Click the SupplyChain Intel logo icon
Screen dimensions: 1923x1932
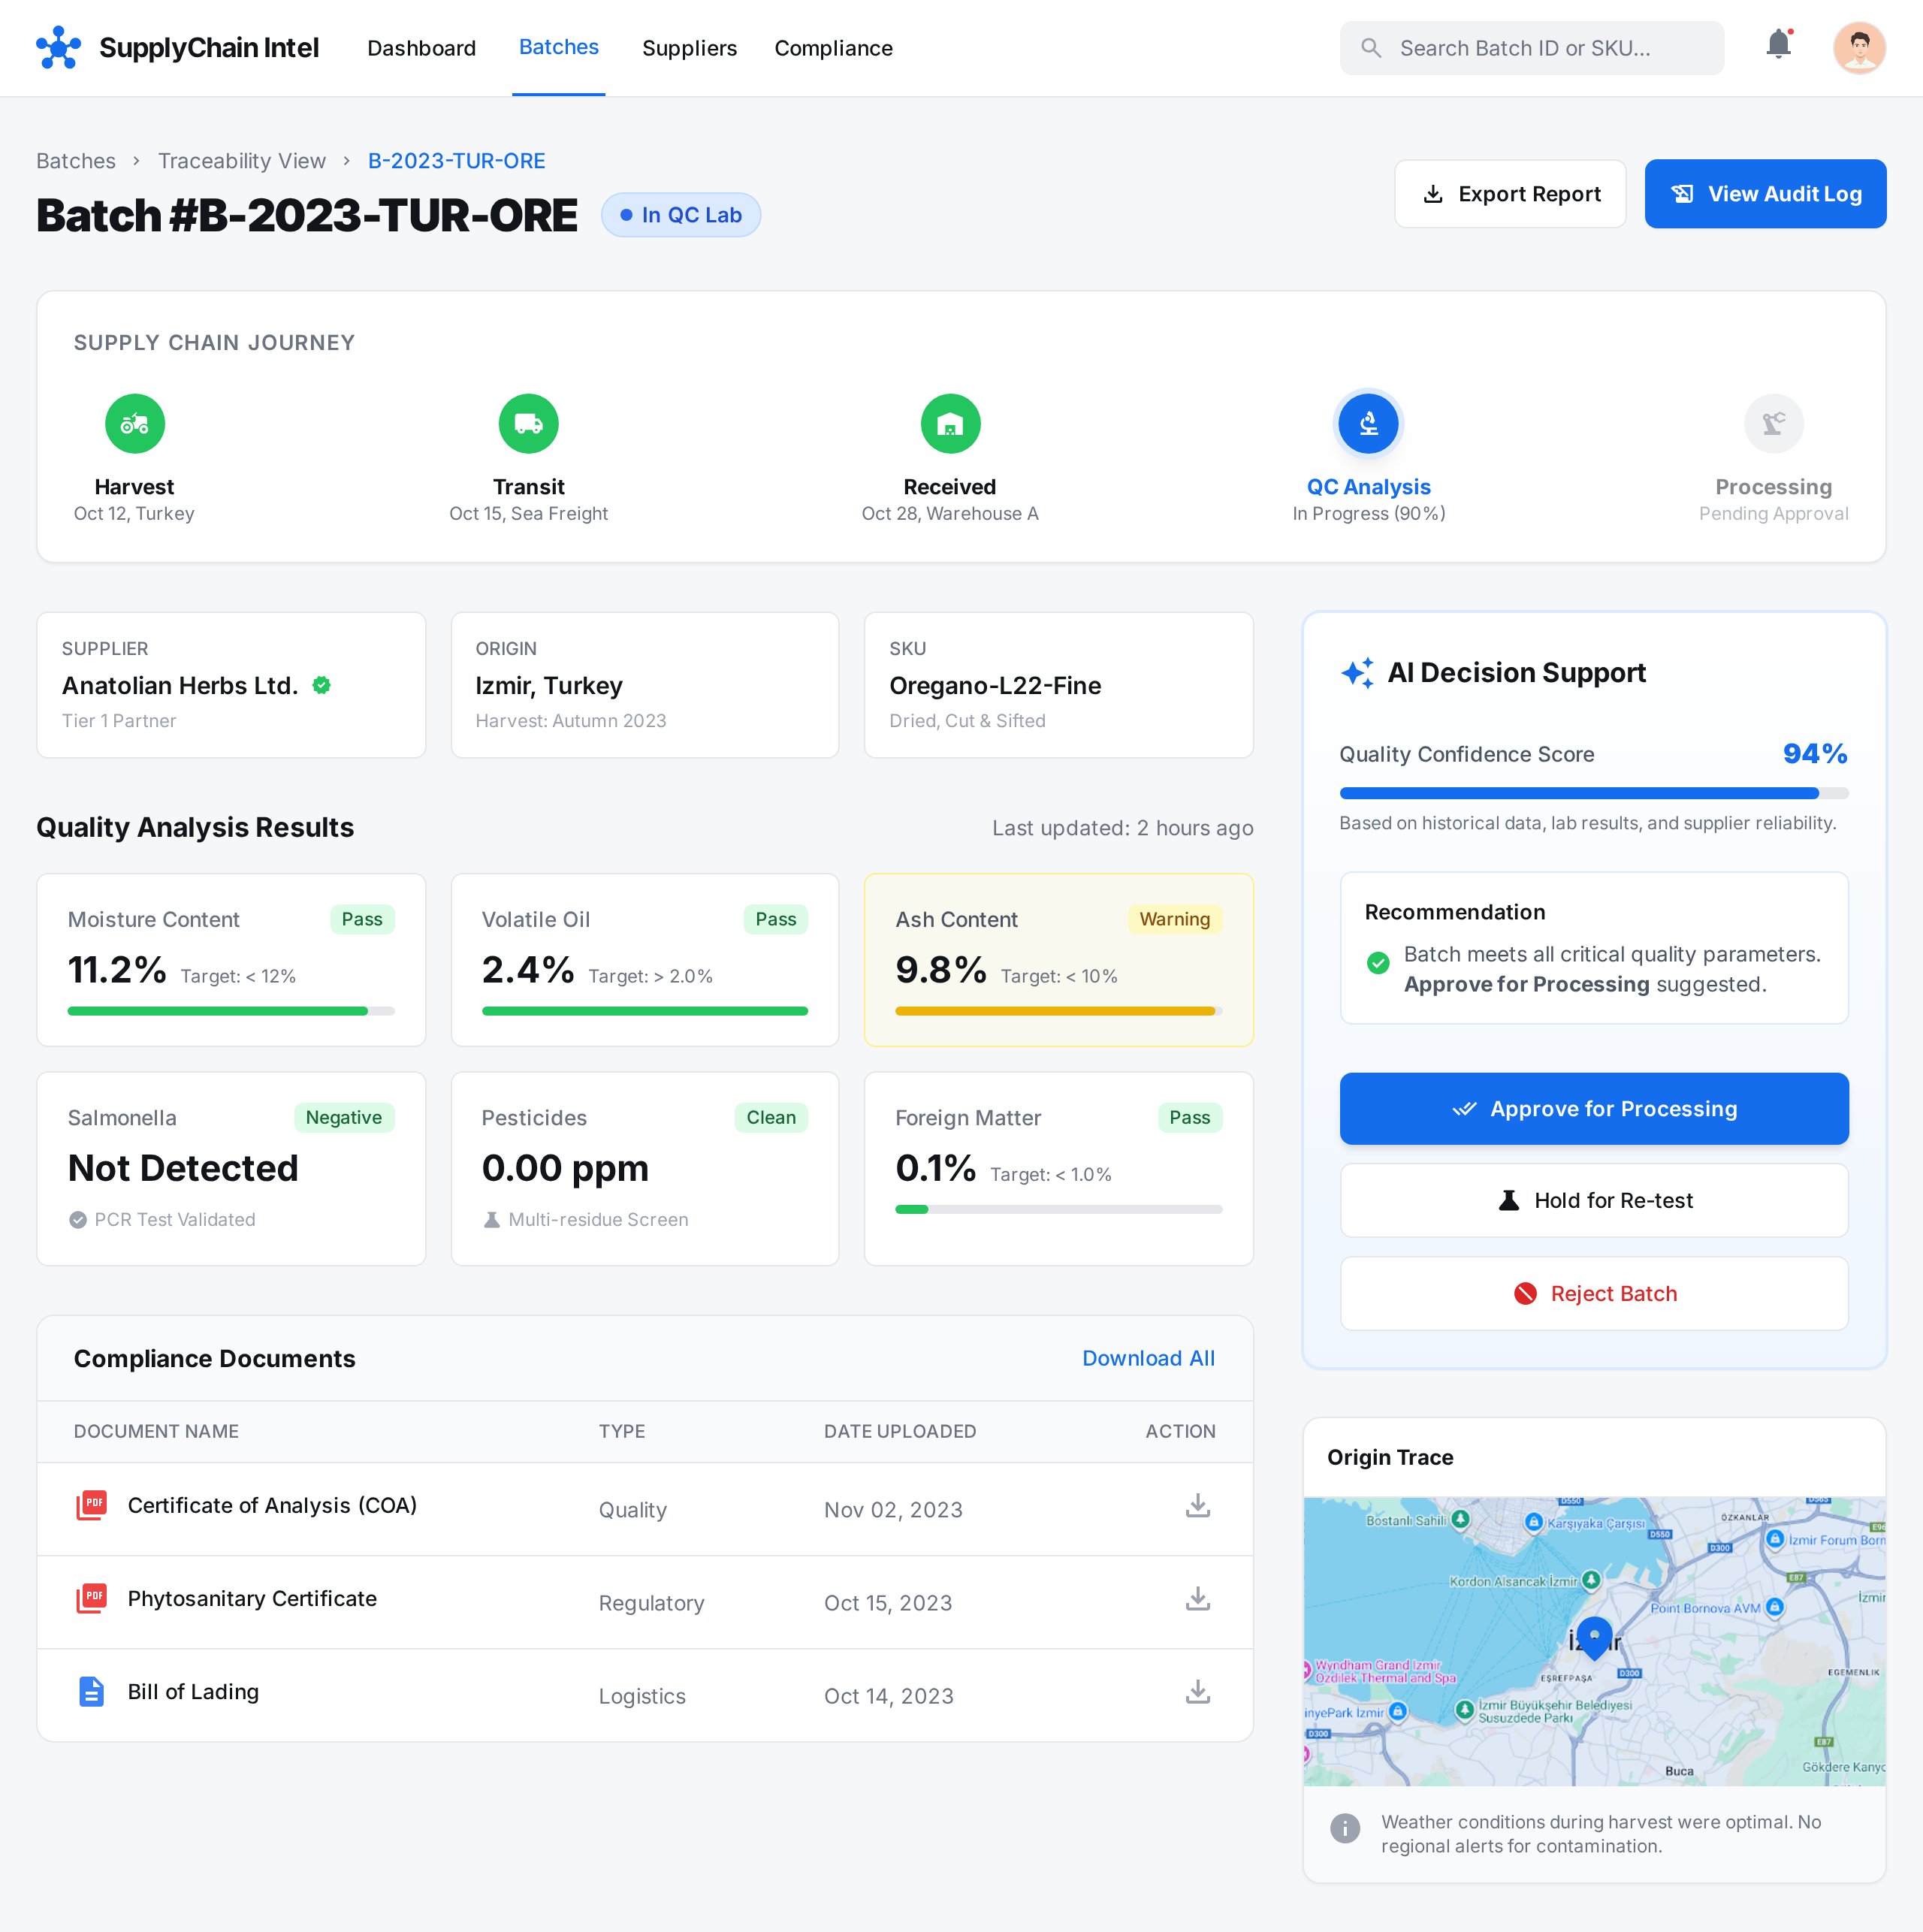click(x=58, y=48)
